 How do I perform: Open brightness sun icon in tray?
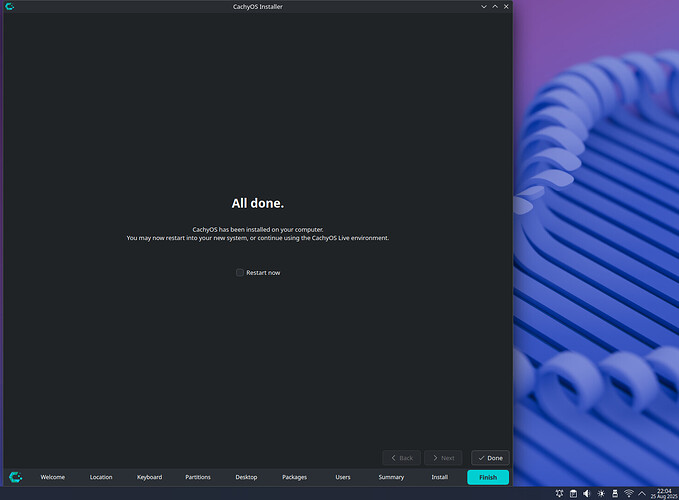tap(601, 493)
